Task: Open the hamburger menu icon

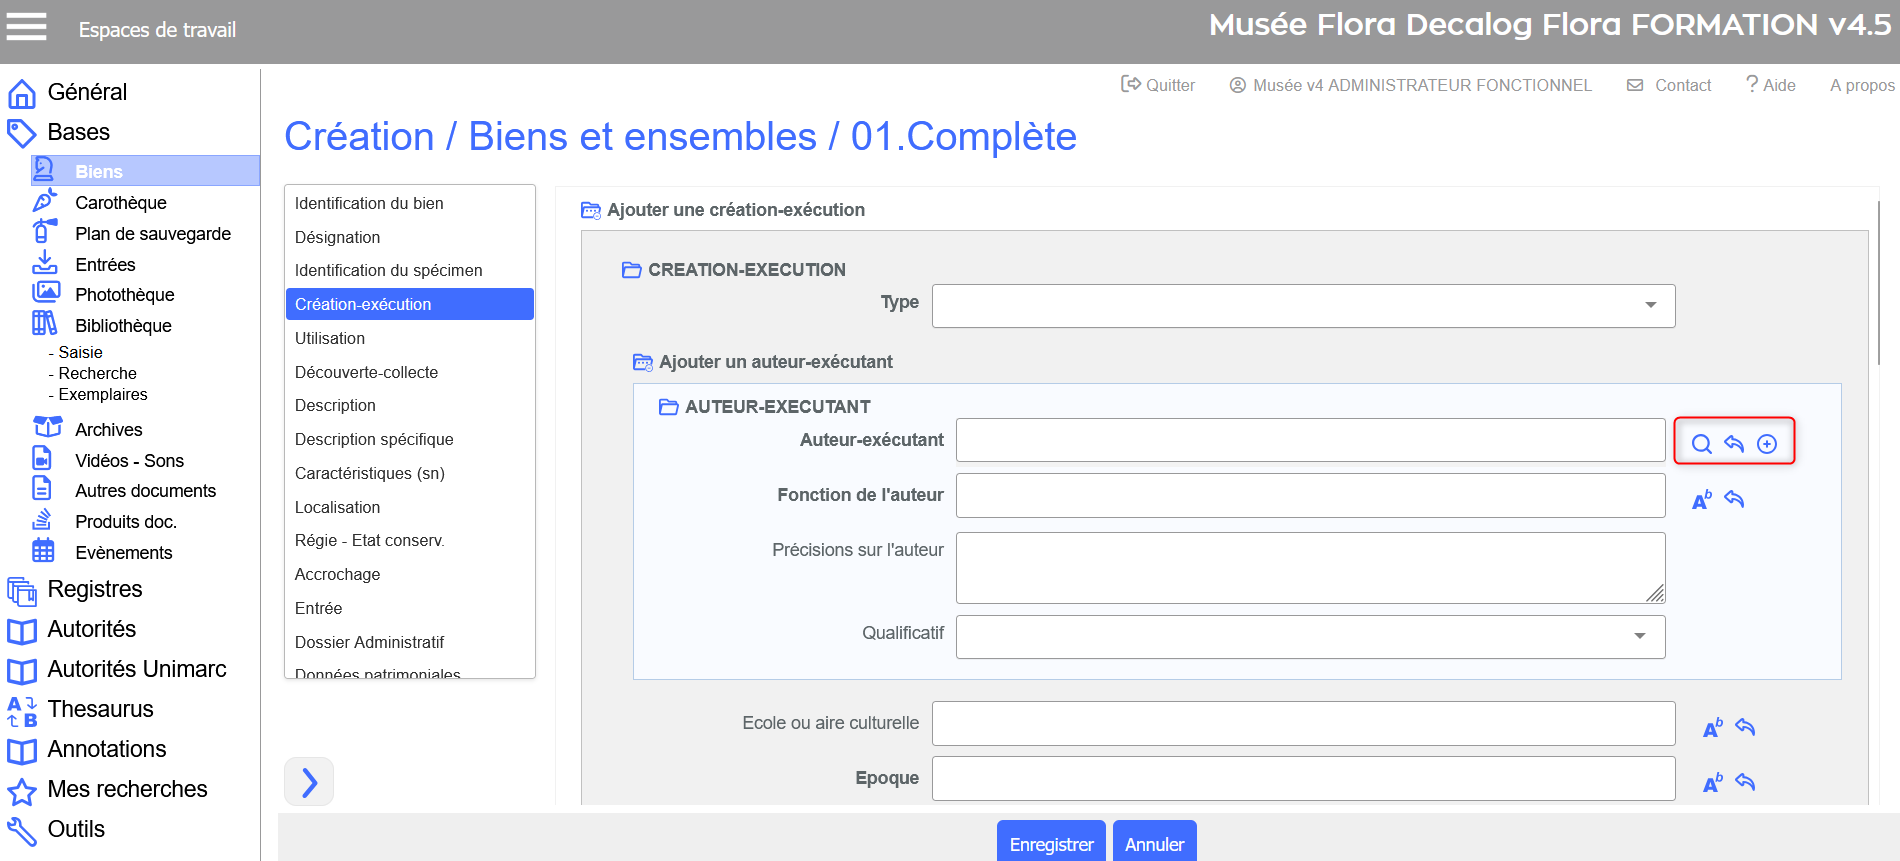Action: (x=27, y=27)
